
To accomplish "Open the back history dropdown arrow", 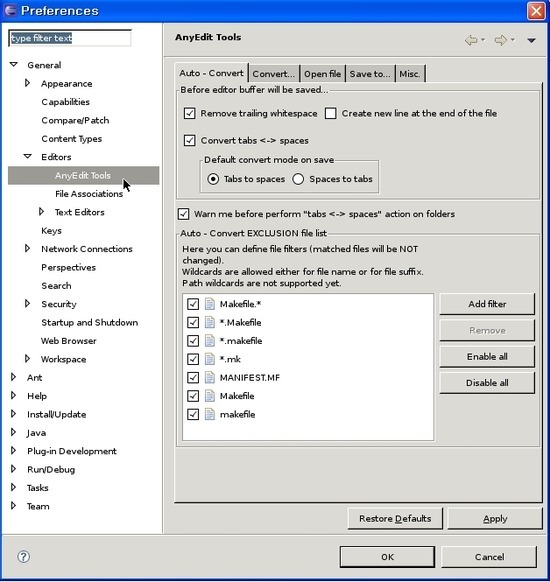I will click(x=483, y=39).
